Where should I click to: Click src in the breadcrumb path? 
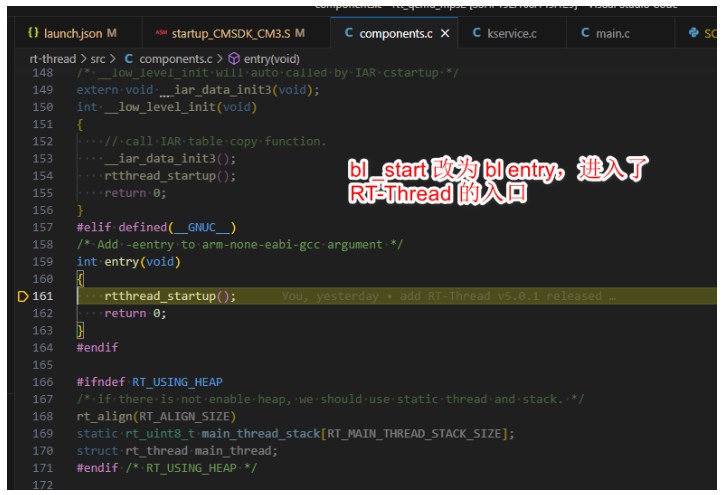[98, 59]
